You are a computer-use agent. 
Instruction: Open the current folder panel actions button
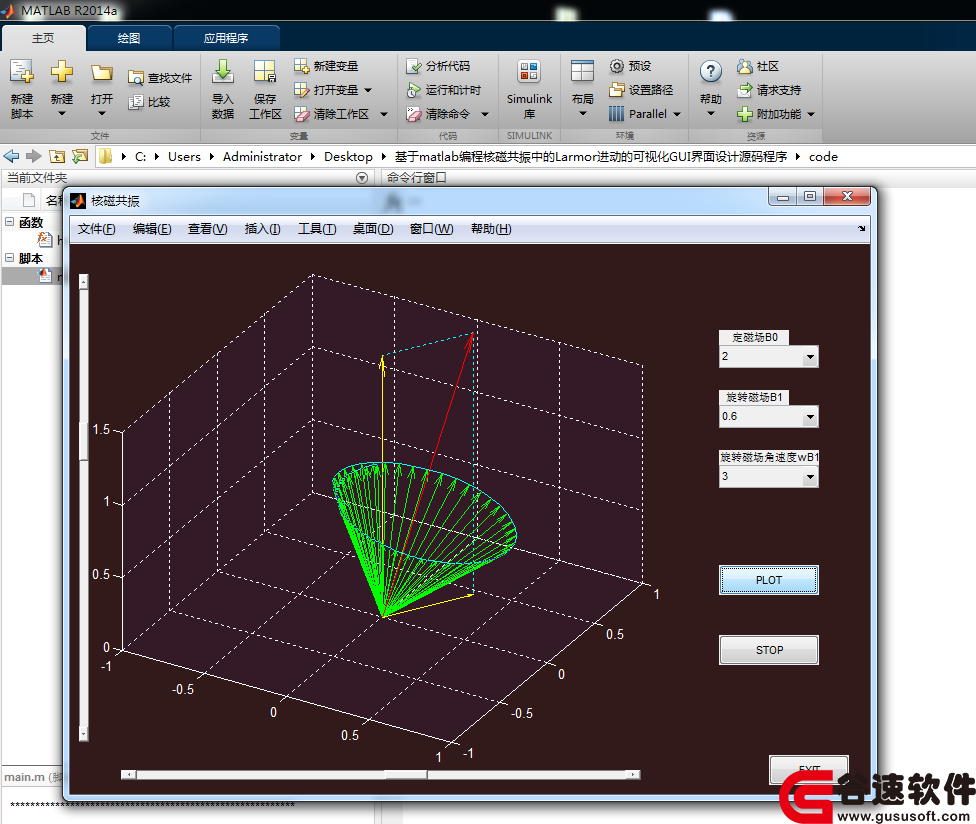click(362, 178)
